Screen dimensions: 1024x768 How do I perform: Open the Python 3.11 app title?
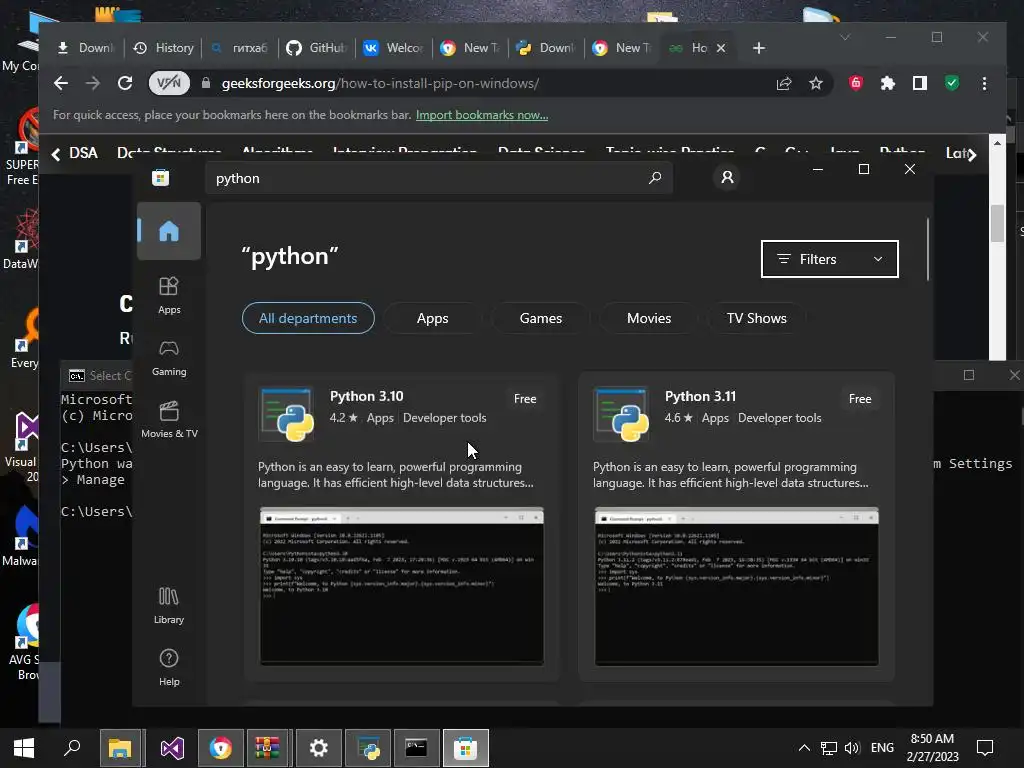coord(700,396)
